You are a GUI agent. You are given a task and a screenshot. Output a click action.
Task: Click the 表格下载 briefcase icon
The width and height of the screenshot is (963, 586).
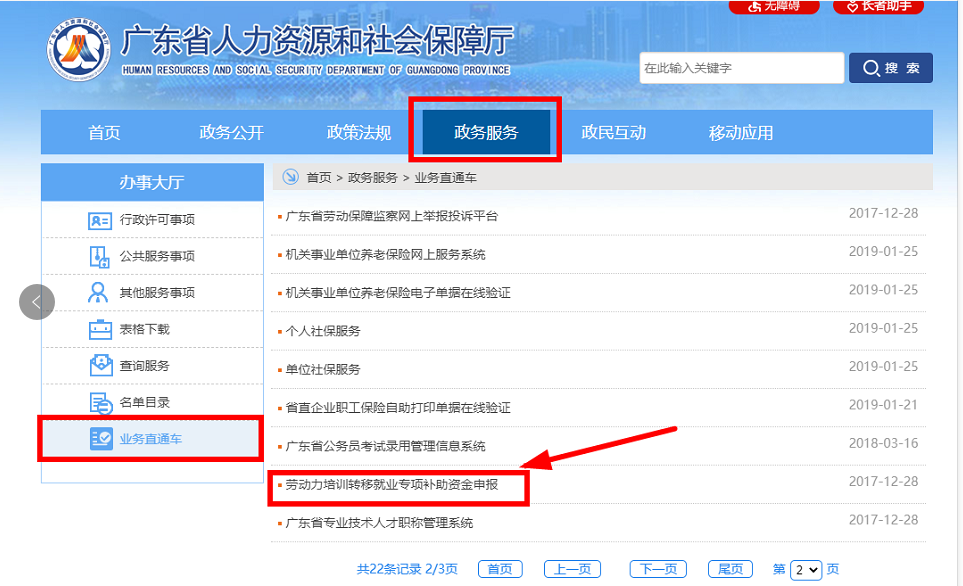tap(100, 329)
